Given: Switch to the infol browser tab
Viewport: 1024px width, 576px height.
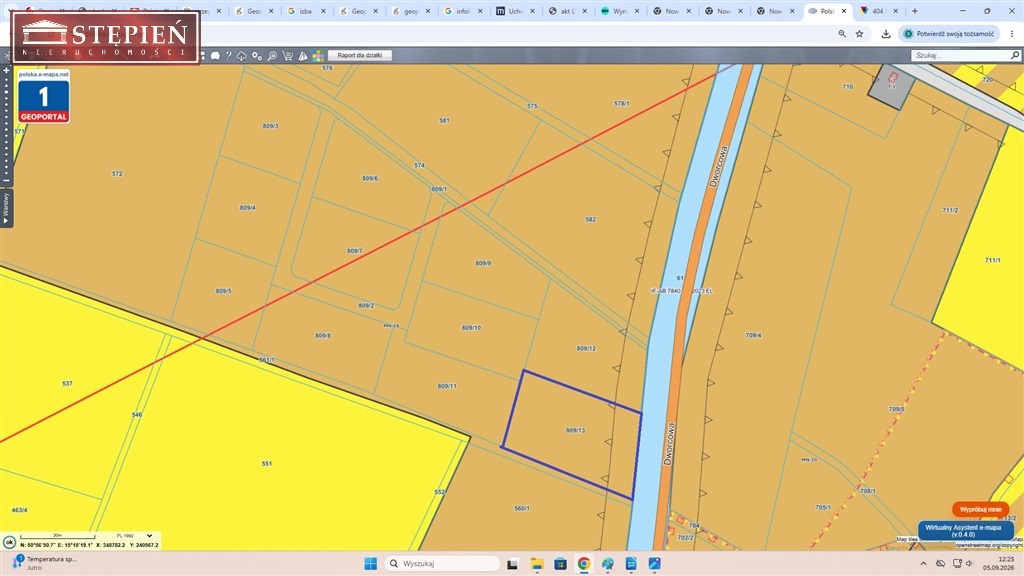Looking at the screenshot, I should [464, 11].
